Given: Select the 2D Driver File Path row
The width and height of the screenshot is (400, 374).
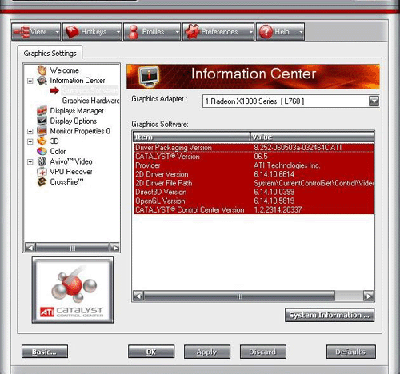Looking at the screenshot, I should [x=254, y=183].
